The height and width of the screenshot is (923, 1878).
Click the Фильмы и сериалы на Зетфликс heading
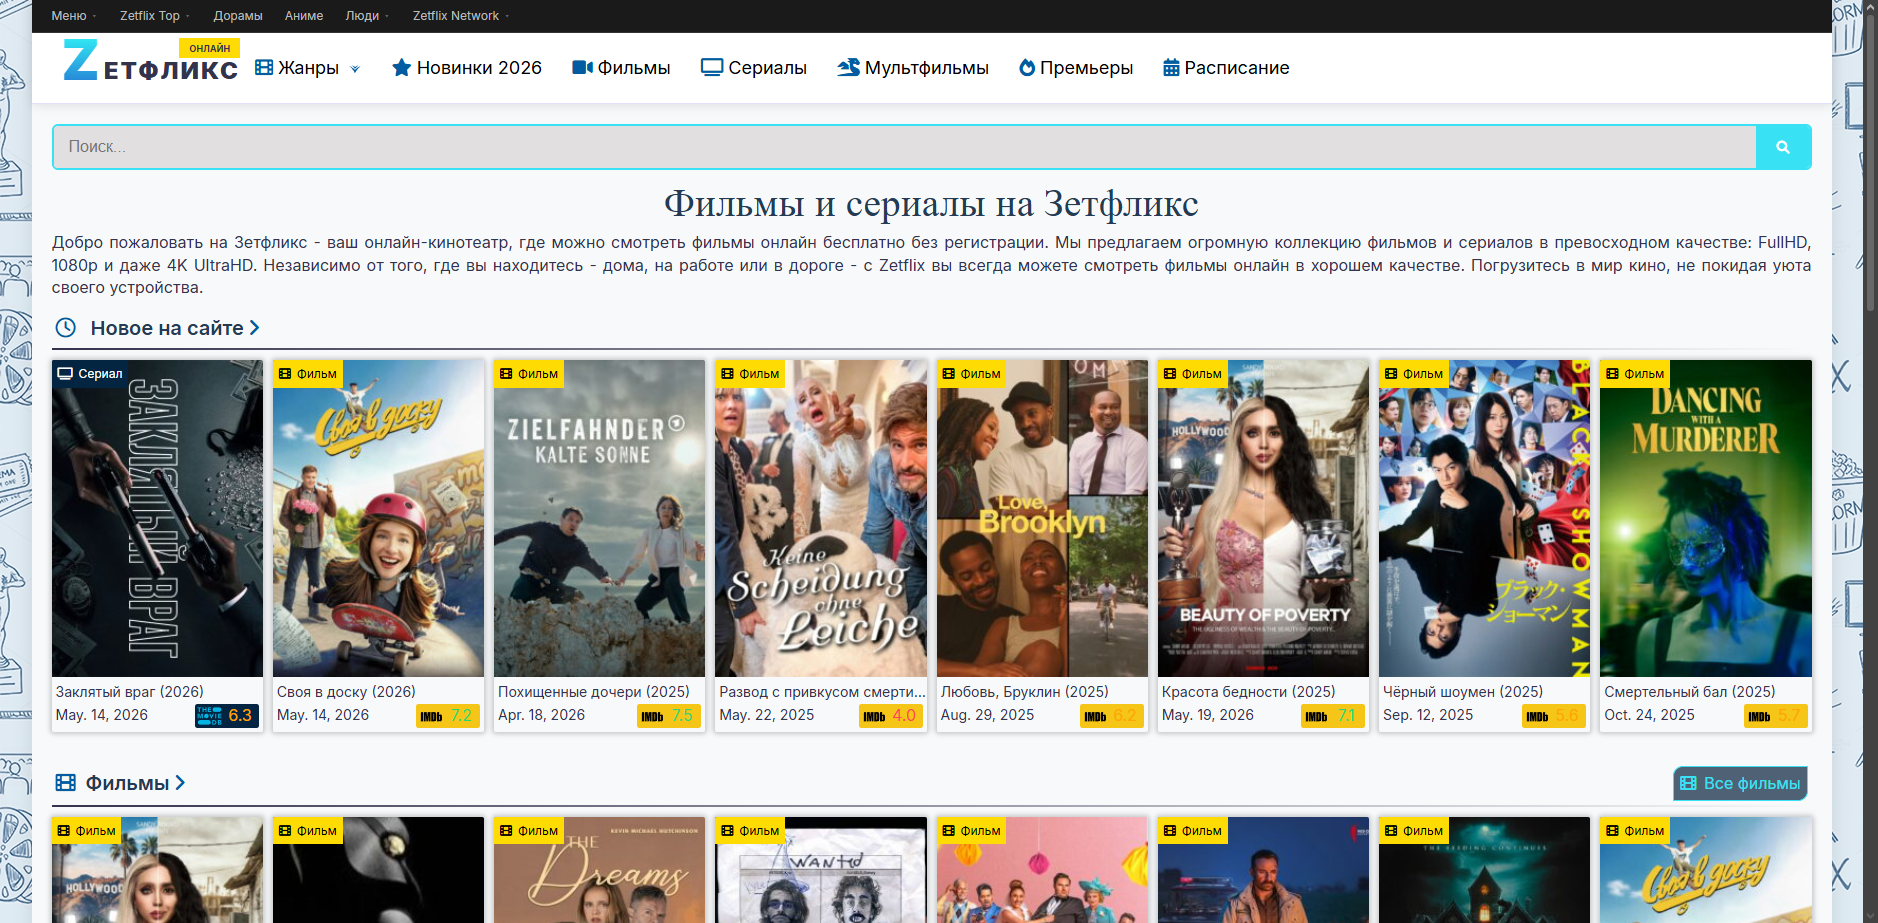click(x=931, y=204)
